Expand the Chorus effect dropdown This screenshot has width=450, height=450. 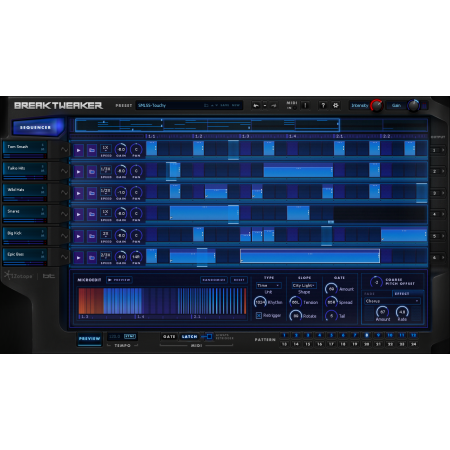pos(392,301)
